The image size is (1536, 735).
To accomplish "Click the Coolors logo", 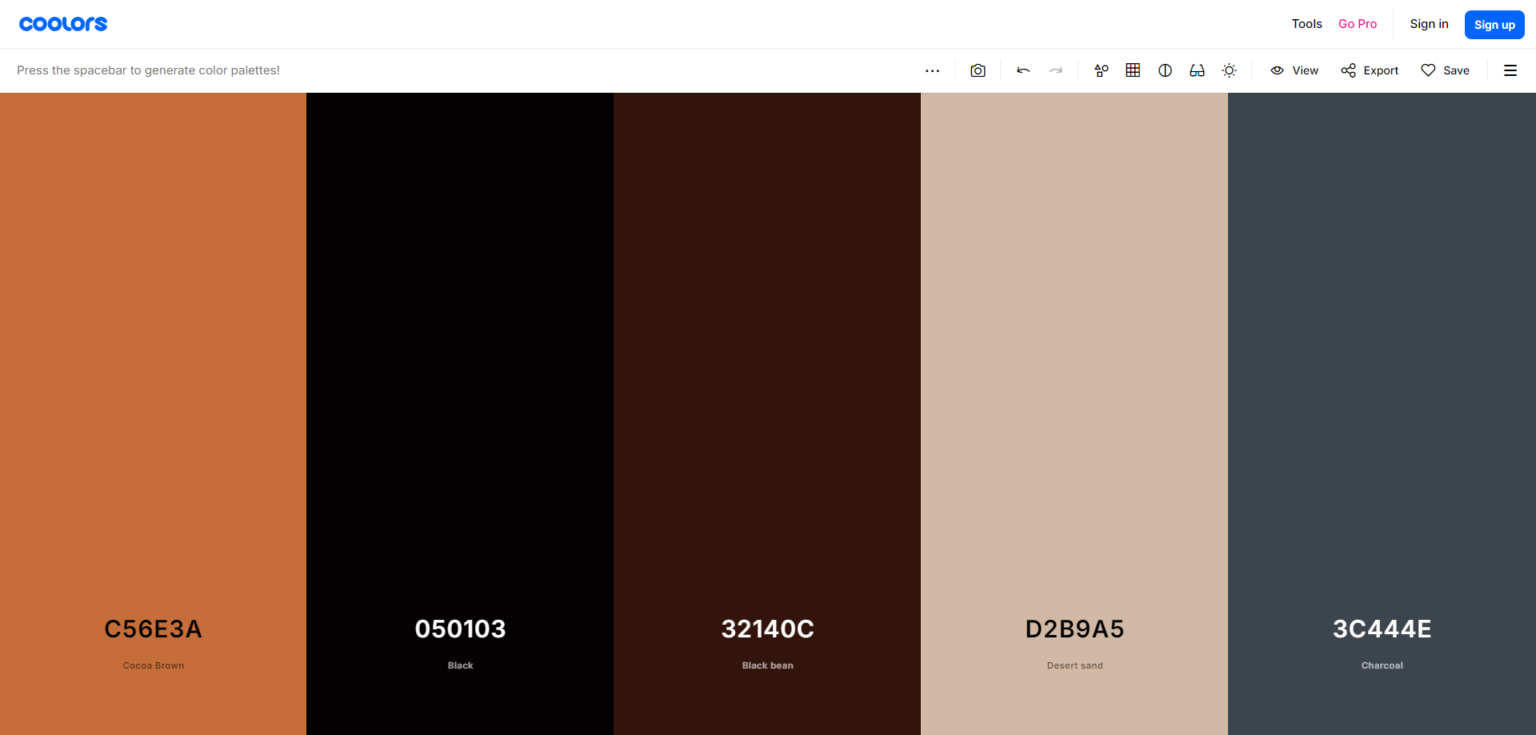I will click(63, 23).
